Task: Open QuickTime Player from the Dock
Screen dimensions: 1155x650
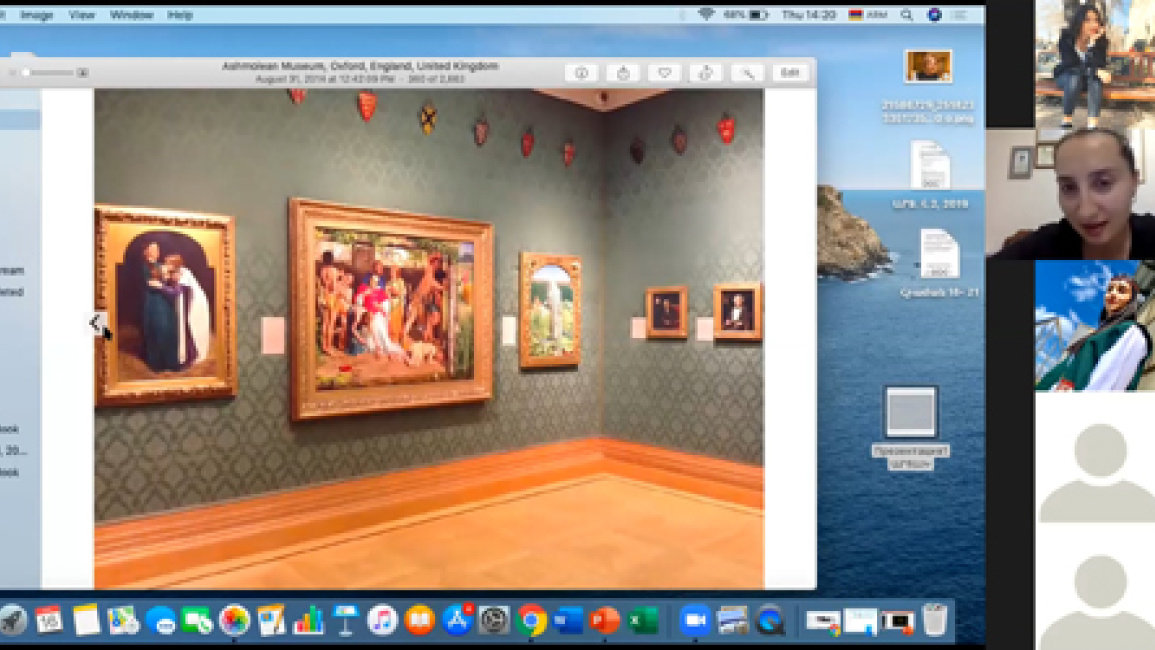Action: (x=770, y=621)
